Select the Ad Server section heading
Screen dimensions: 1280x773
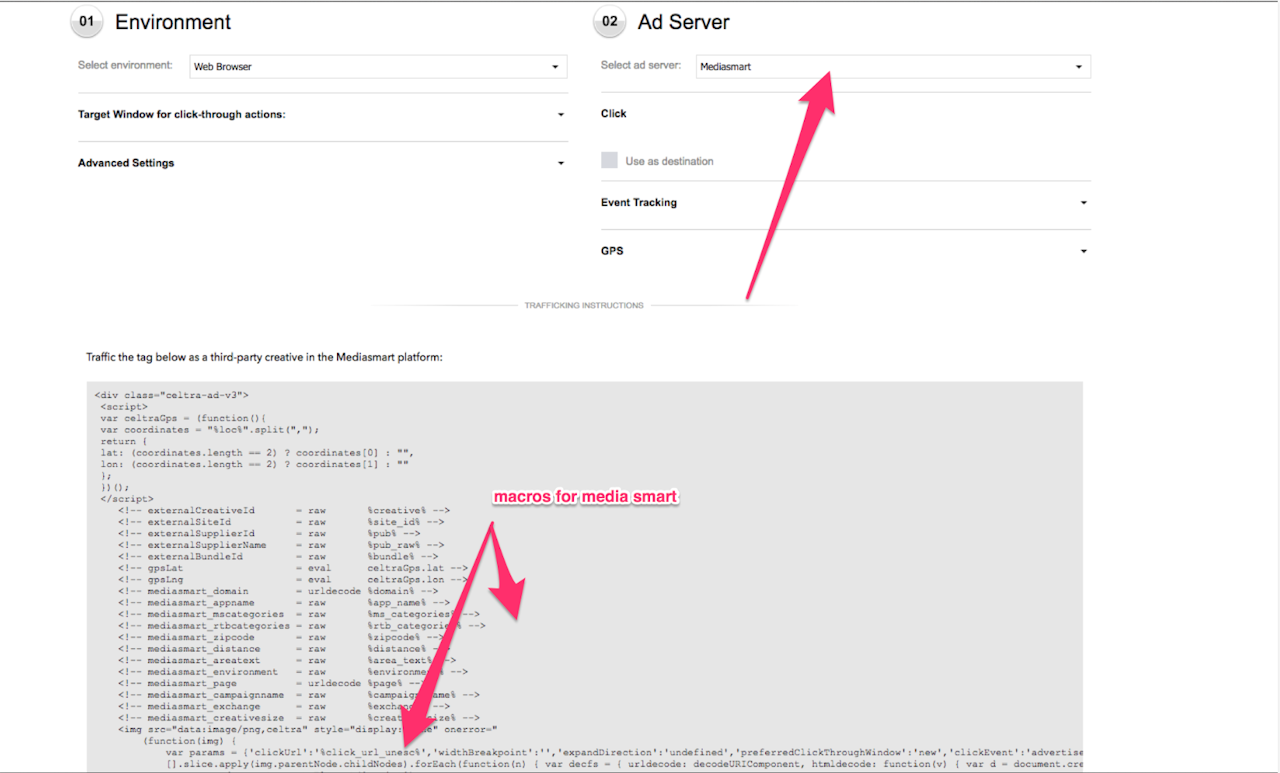pos(684,22)
